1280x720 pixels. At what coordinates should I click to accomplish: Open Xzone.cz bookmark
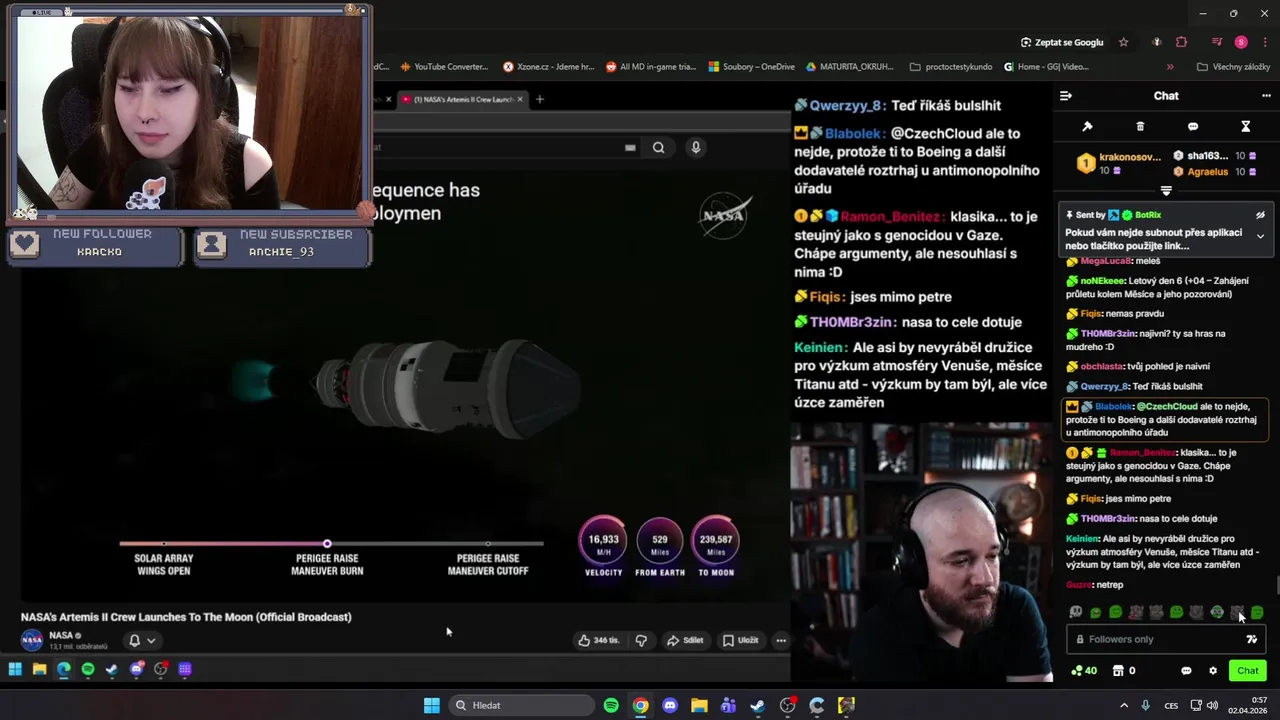pos(548,67)
